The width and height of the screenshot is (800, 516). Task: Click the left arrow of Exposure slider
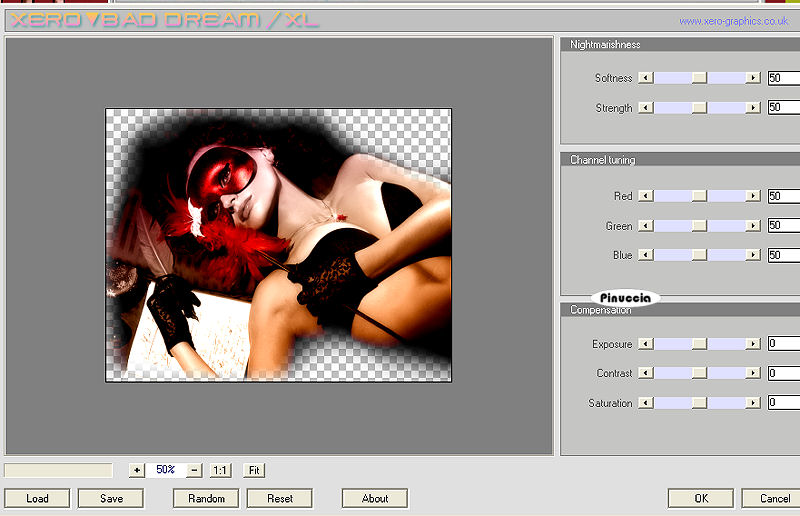tap(646, 343)
